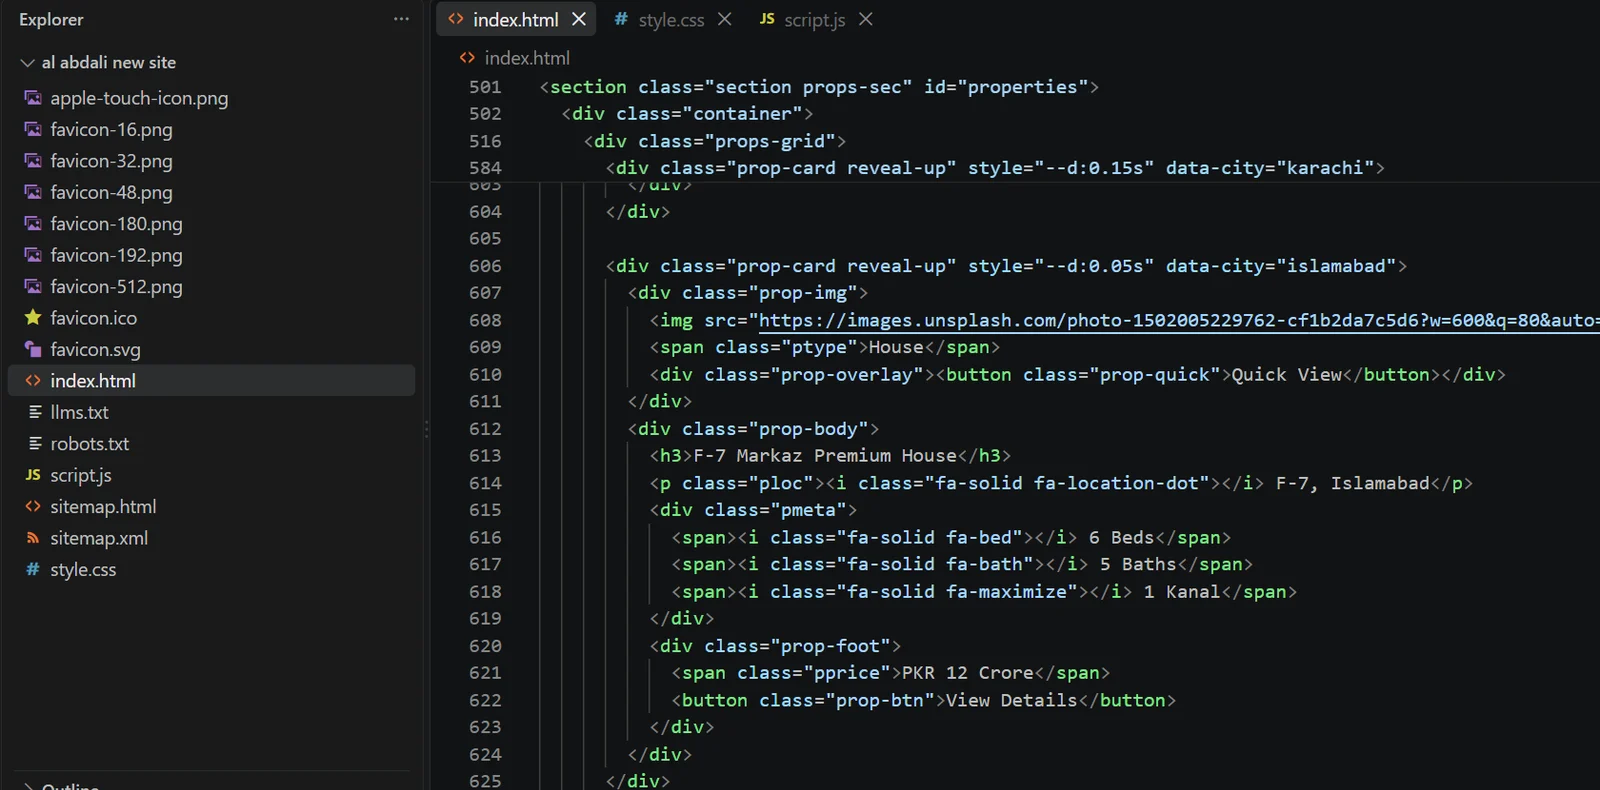Click line number 606 in the gutter
The width and height of the screenshot is (1600, 790).
coord(485,266)
